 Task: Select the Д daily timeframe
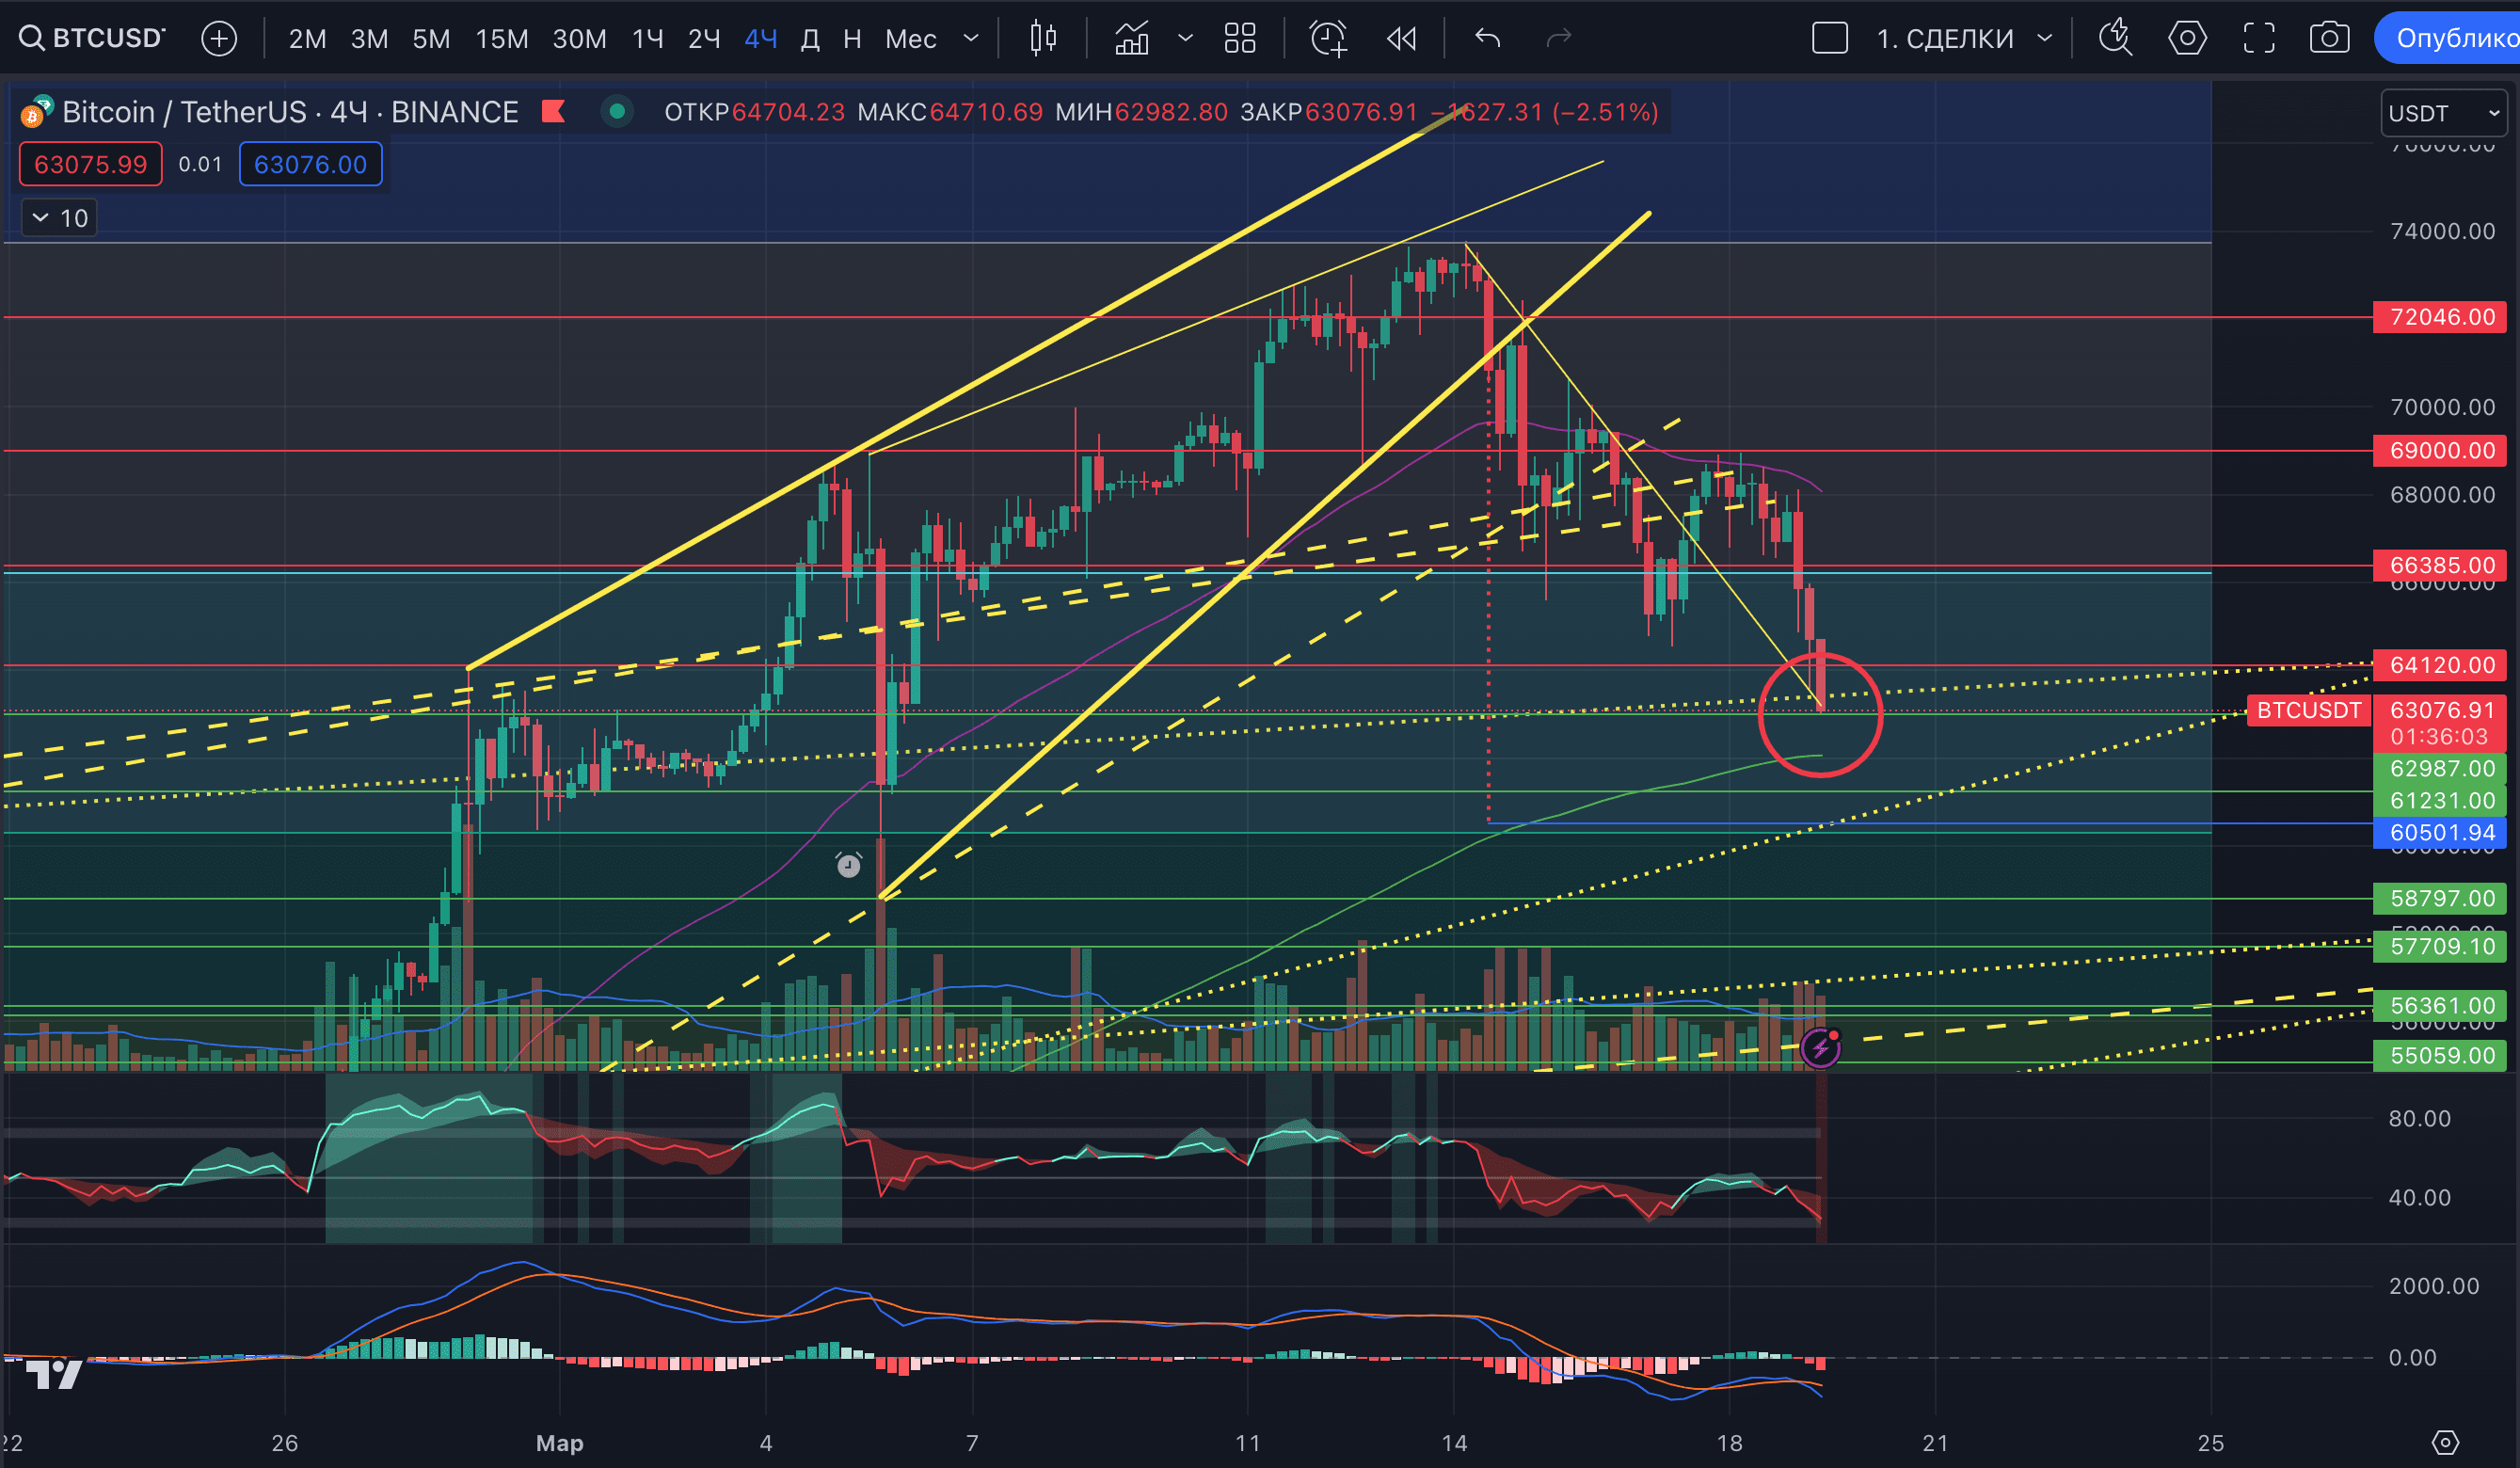(x=810, y=38)
